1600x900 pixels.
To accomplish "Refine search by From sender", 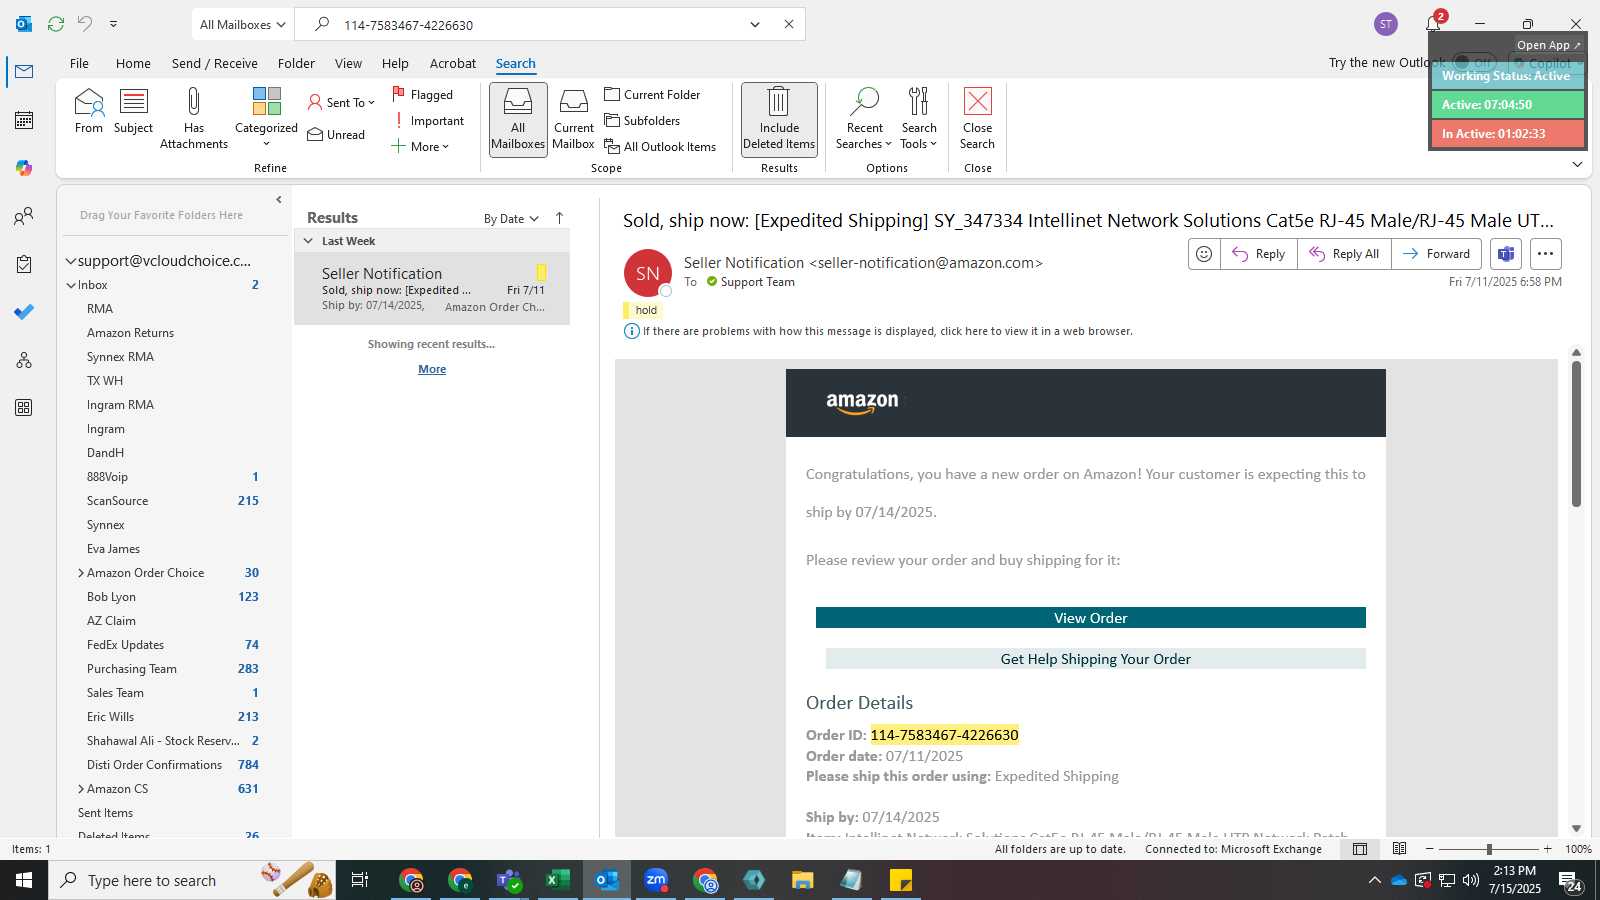I will 89,111.
